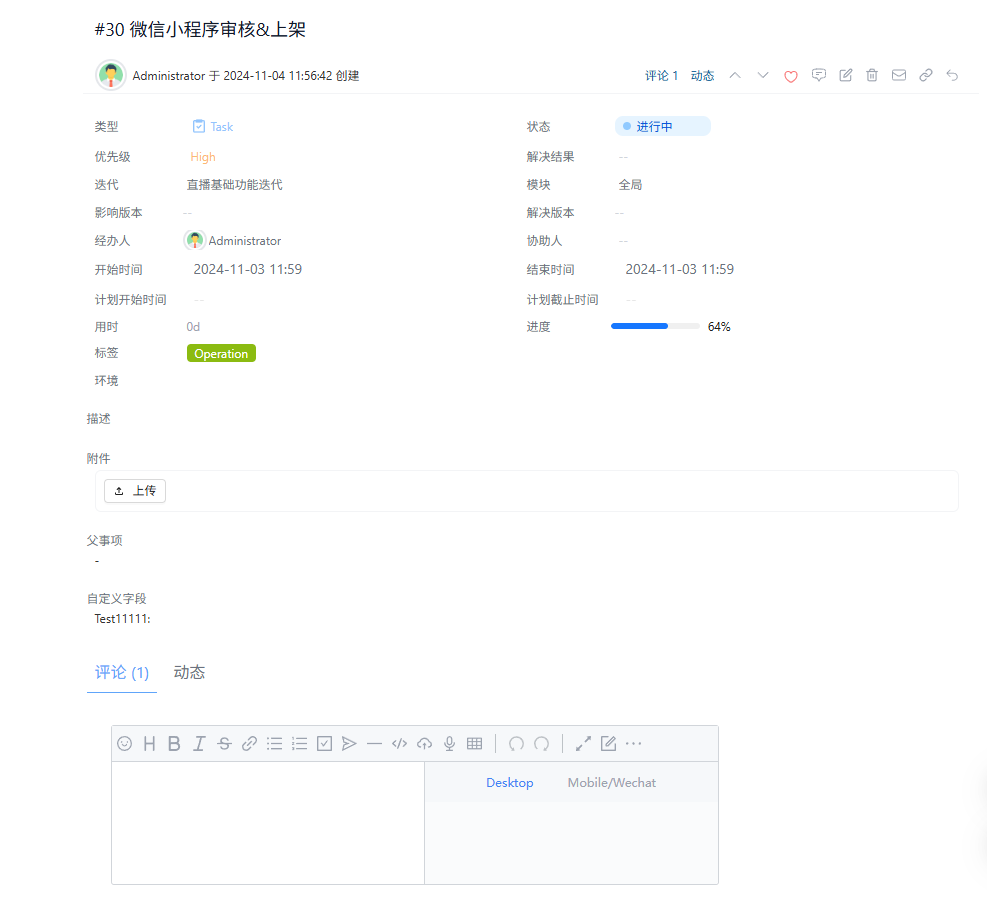Click the send arrow editor icon
The height and width of the screenshot is (905, 987).
pyautogui.click(x=349, y=743)
